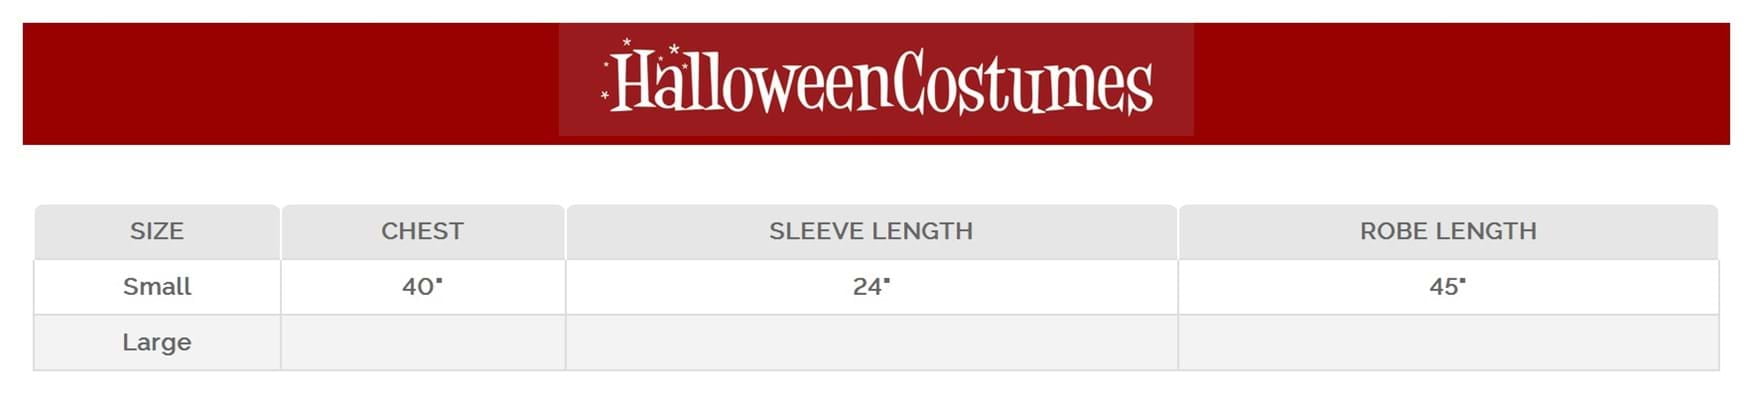Click the empty robe length cell for Large
1750x404 pixels.
click(x=1447, y=342)
